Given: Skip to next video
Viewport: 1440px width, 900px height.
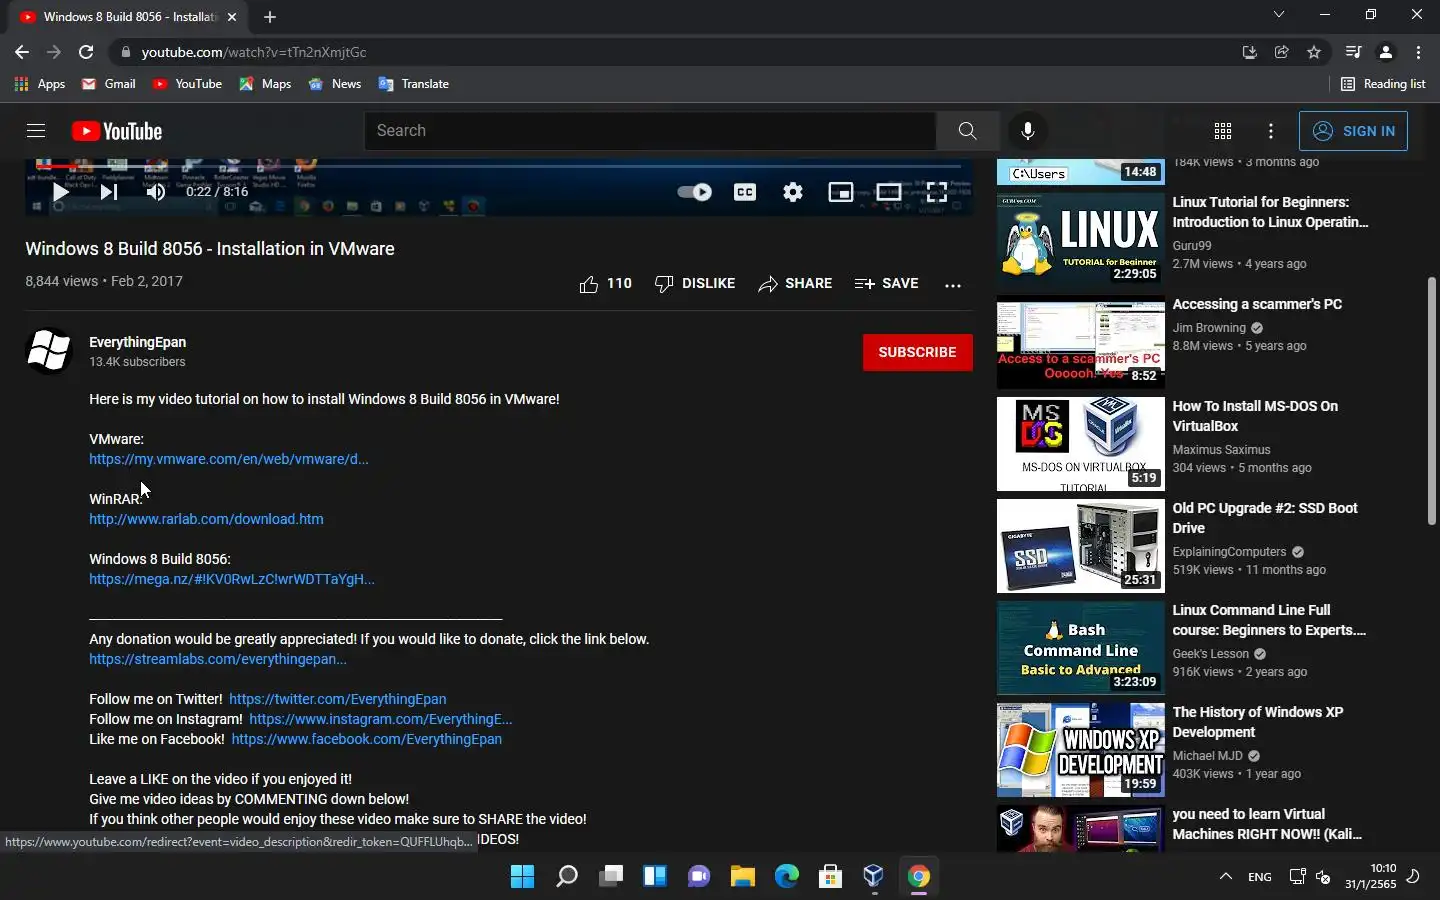Looking at the screenshot, I should [109, 192].
